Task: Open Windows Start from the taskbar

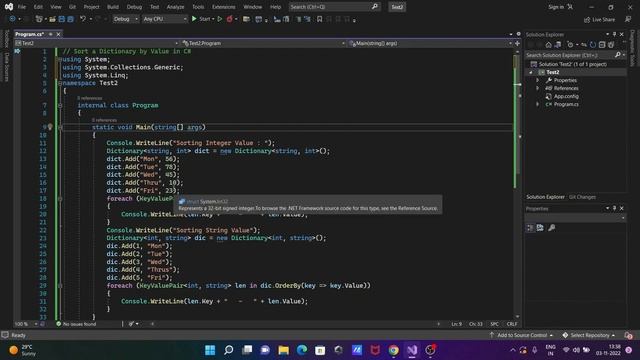Action: click(210, 350)
